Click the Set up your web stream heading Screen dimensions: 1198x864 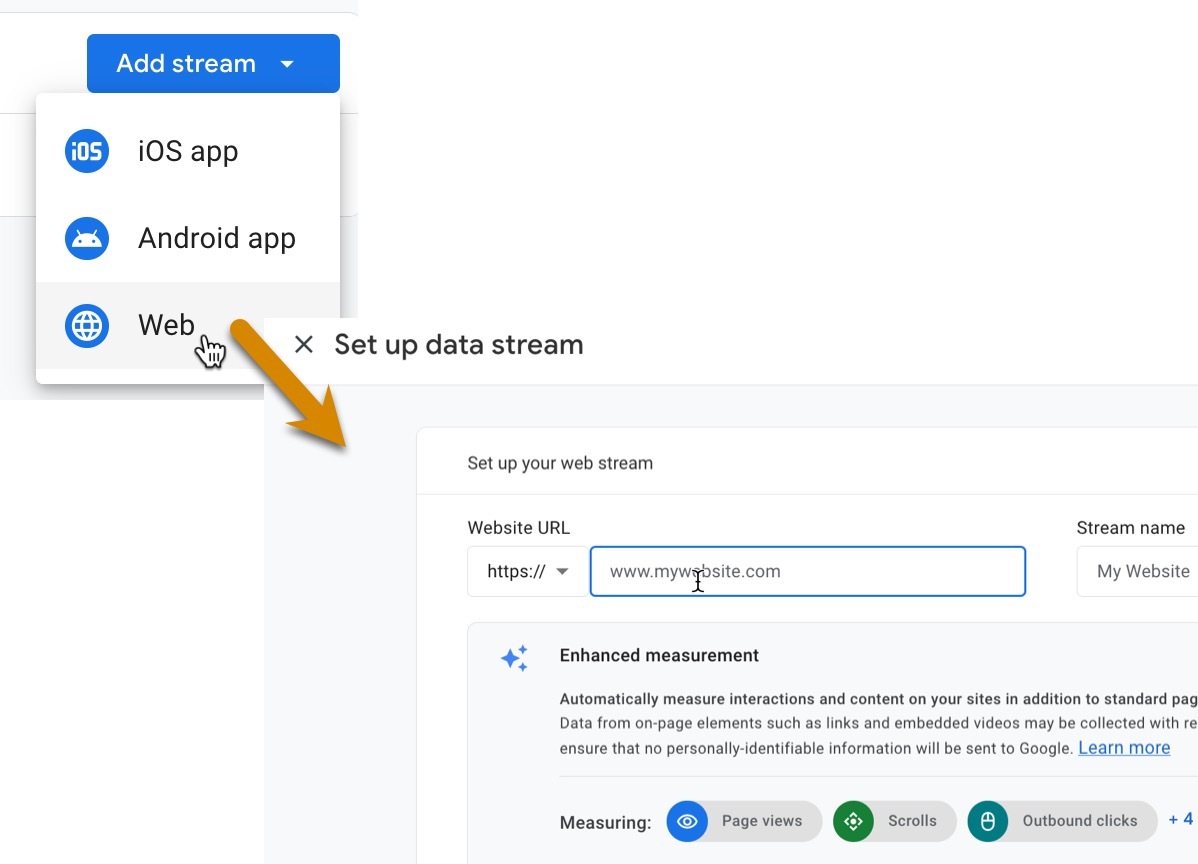point(560,463)
